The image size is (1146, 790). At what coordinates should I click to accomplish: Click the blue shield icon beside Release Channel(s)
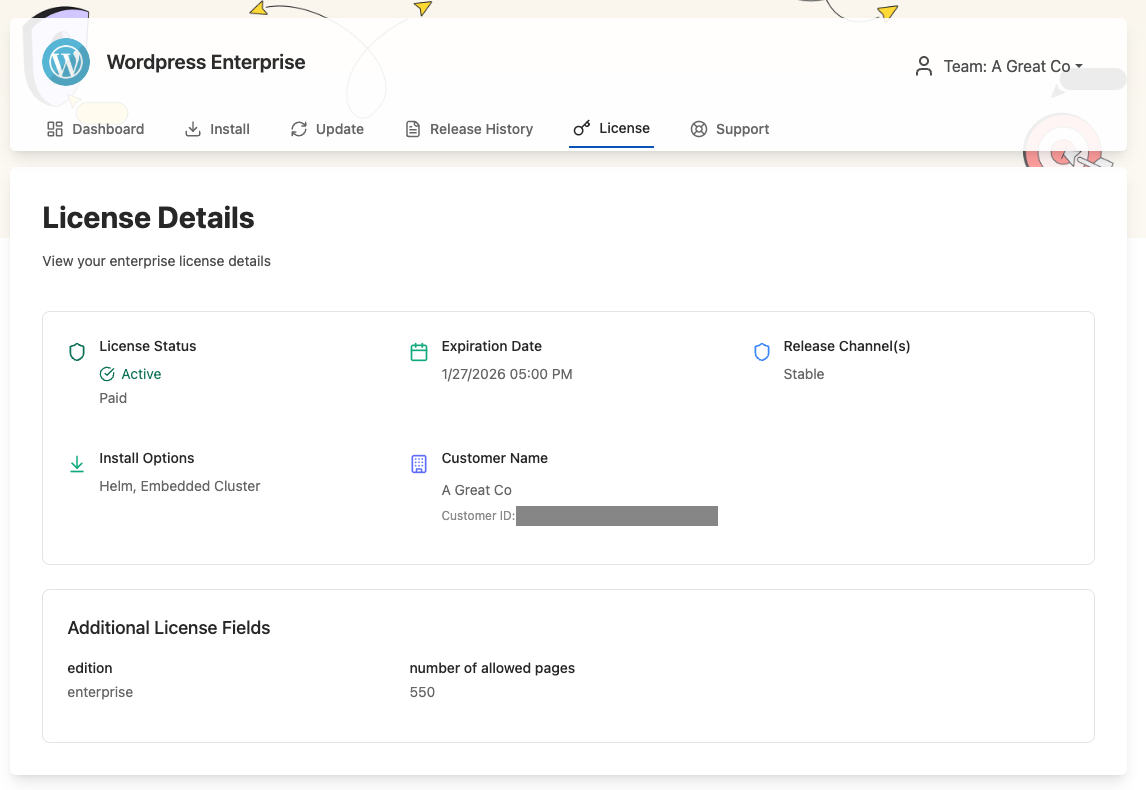pyautogui.click(x=762, y=352)
